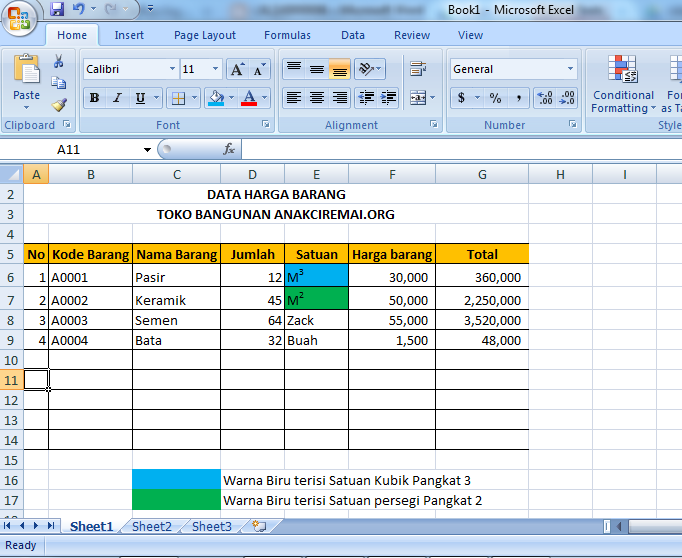This screenshot has height=558, width=682.
Task: Toggle Bottom Align (highlighted) alignment
Action: coord(339,69)
